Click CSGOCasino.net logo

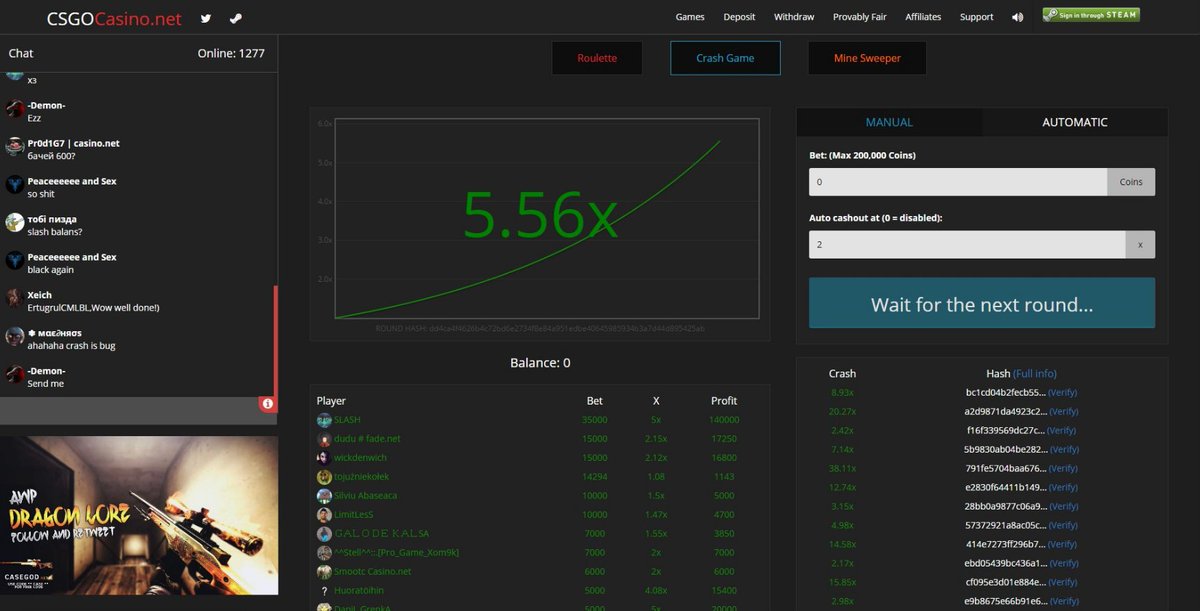[114, 18]
